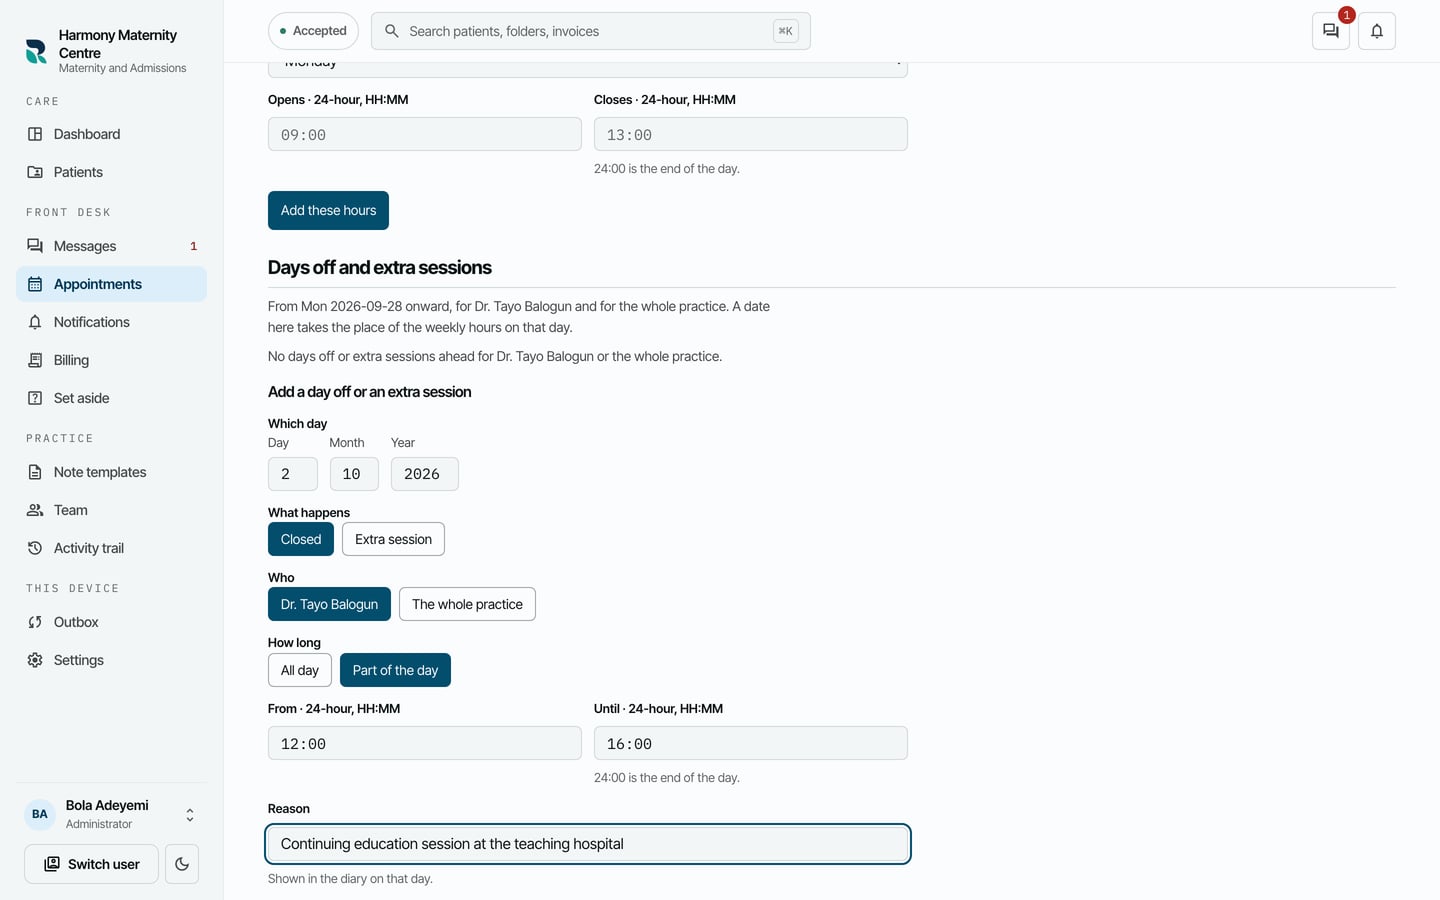Image resolution: width=1440 pixels, height=900 pixels.
Task: Click the Switch user button
Action: [91, 864]
